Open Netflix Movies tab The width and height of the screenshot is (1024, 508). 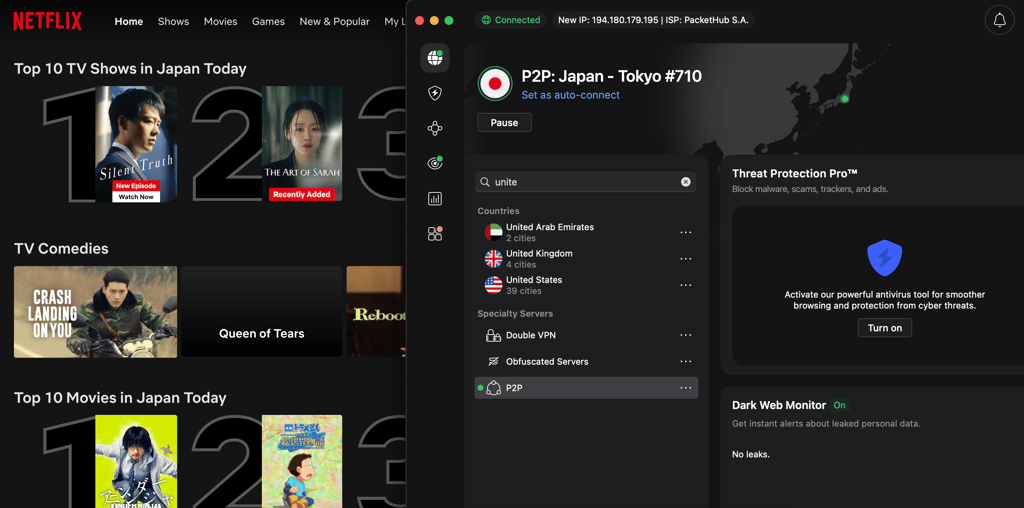(x=220, y=22)
